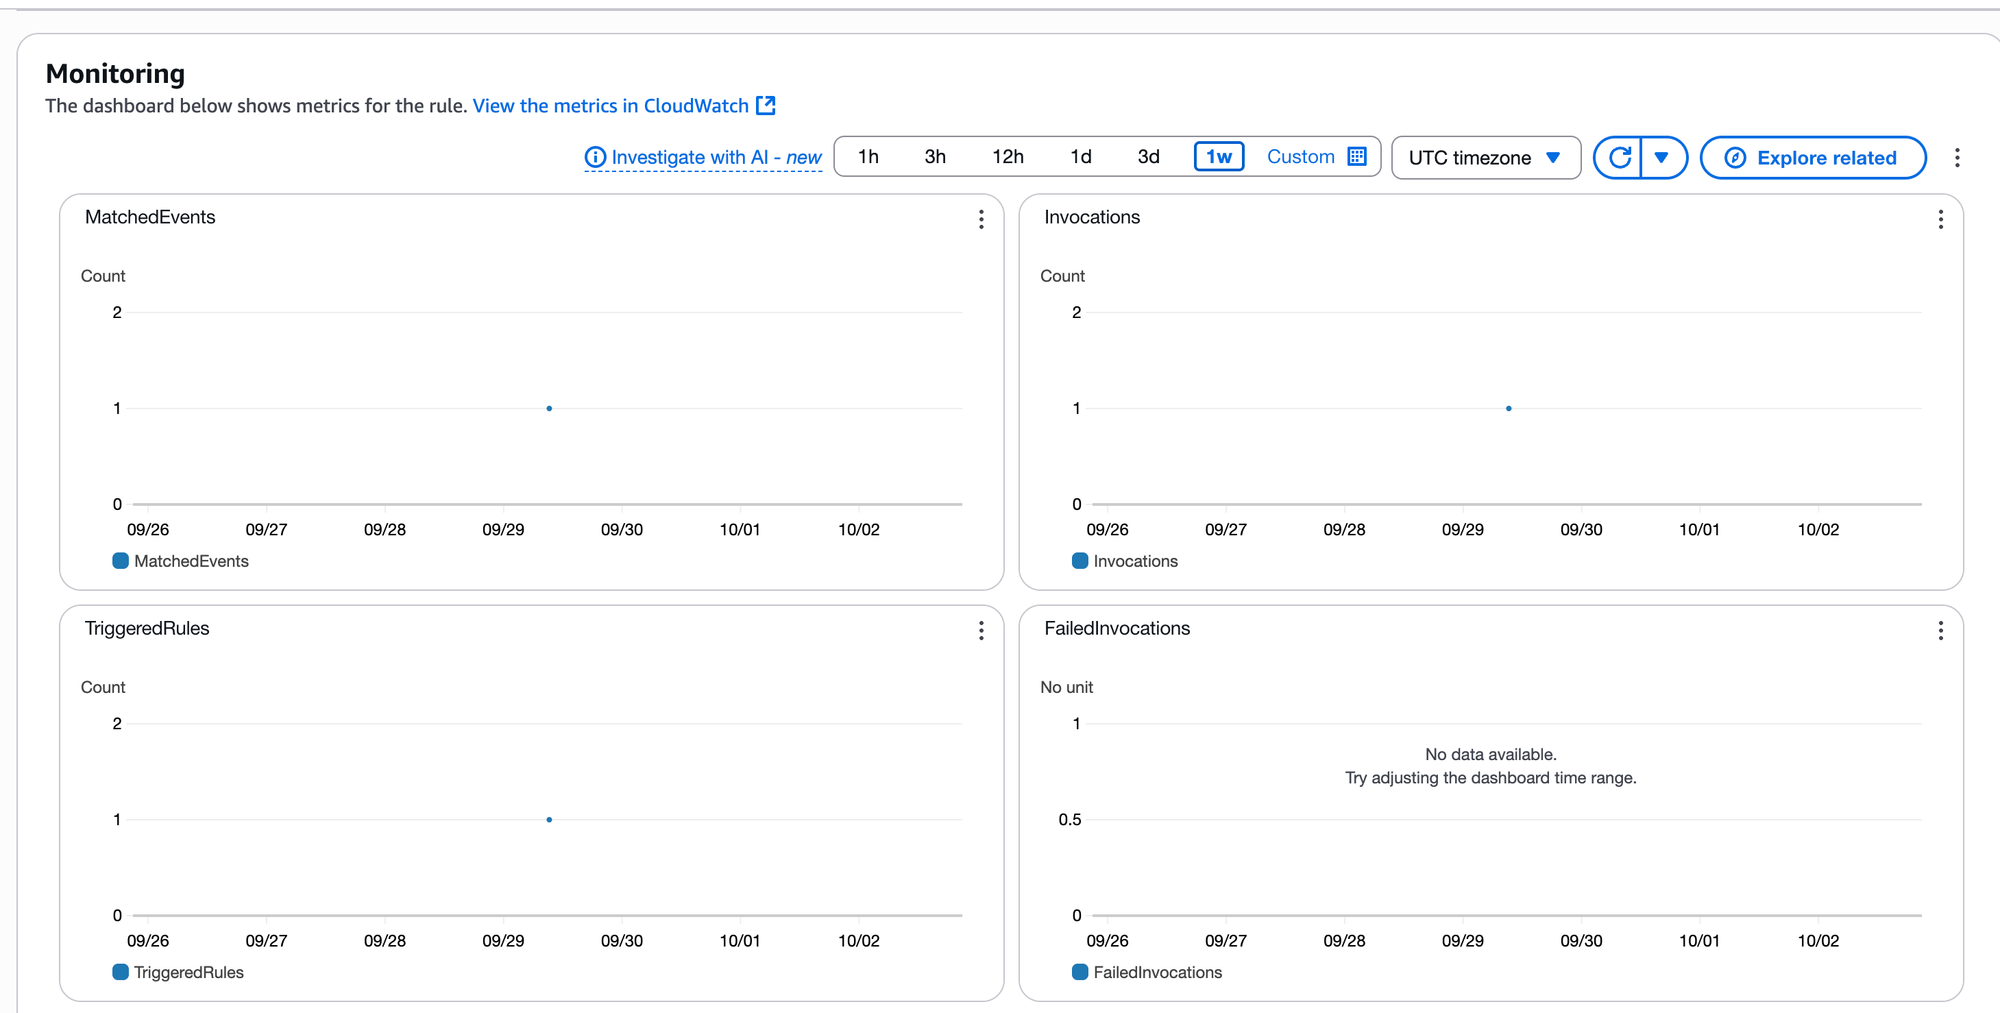2000x1013 pixels.
Task: Click the Custom range calendar icon
Action: [1357, 156]
